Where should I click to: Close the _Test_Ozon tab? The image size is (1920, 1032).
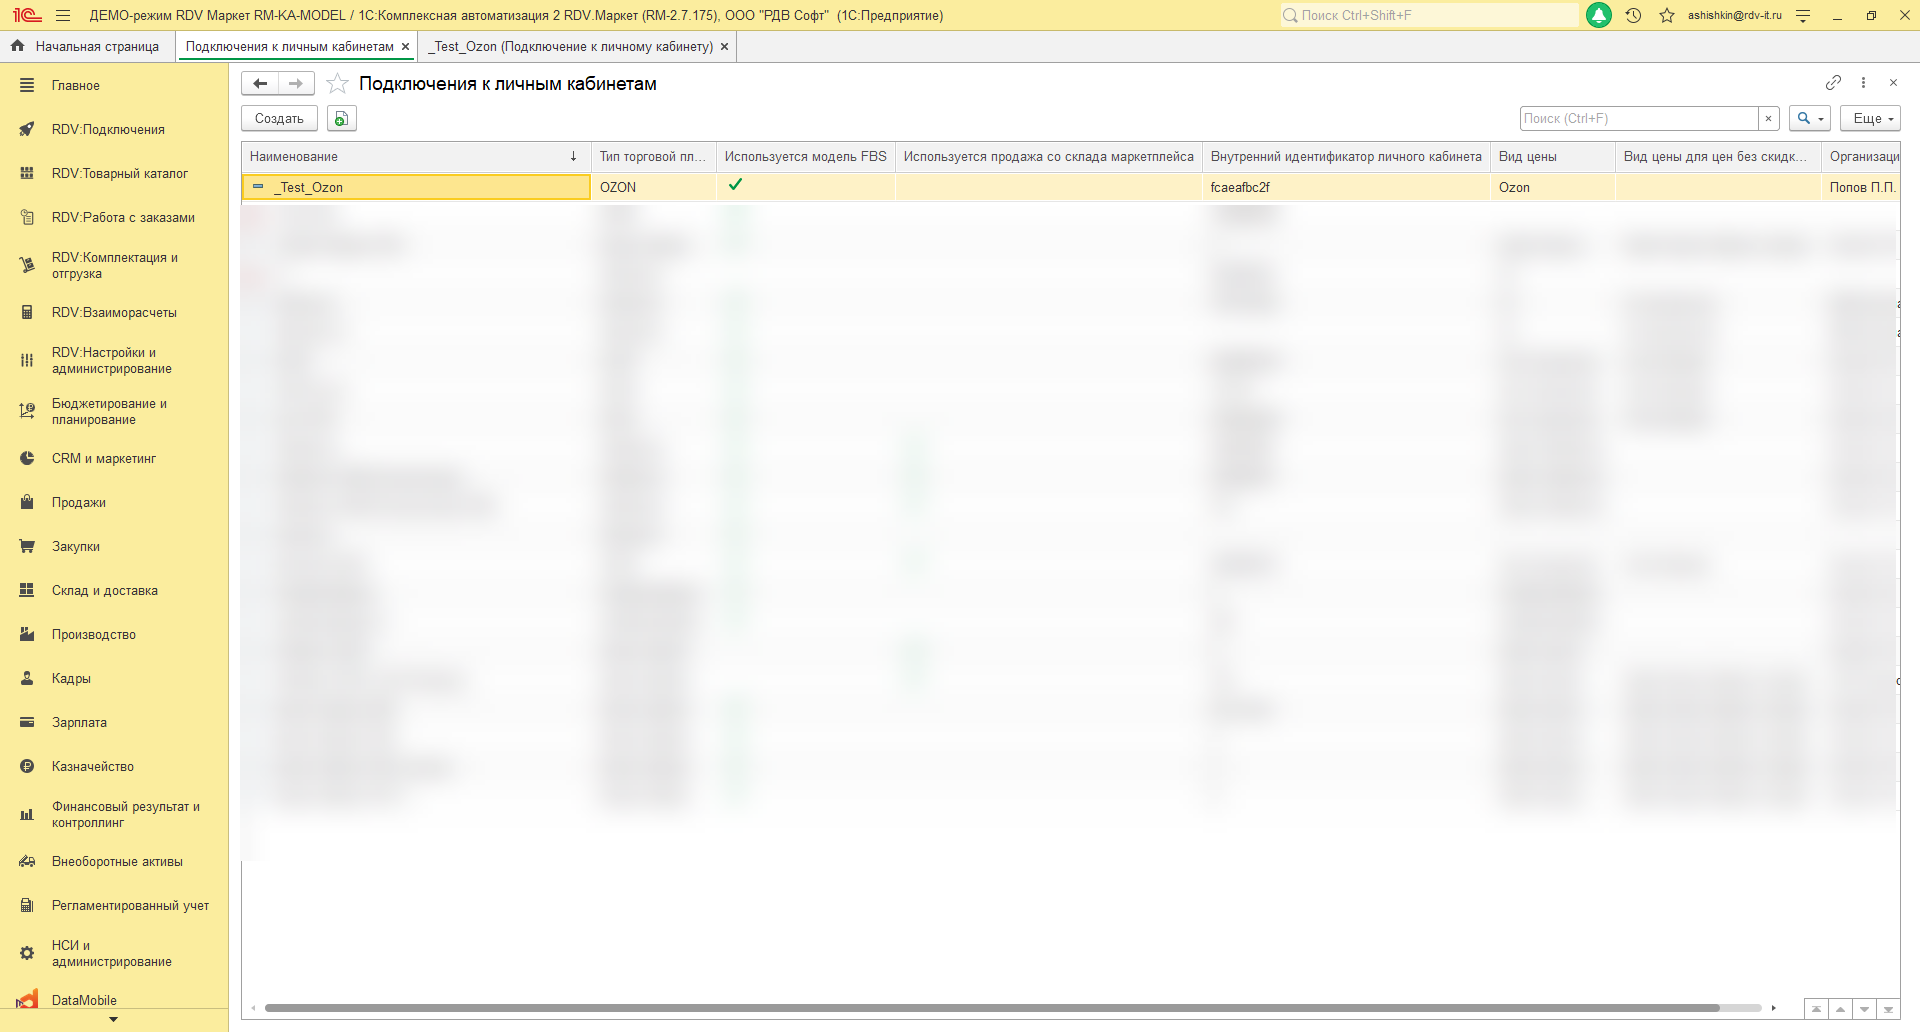coord(724,47)
